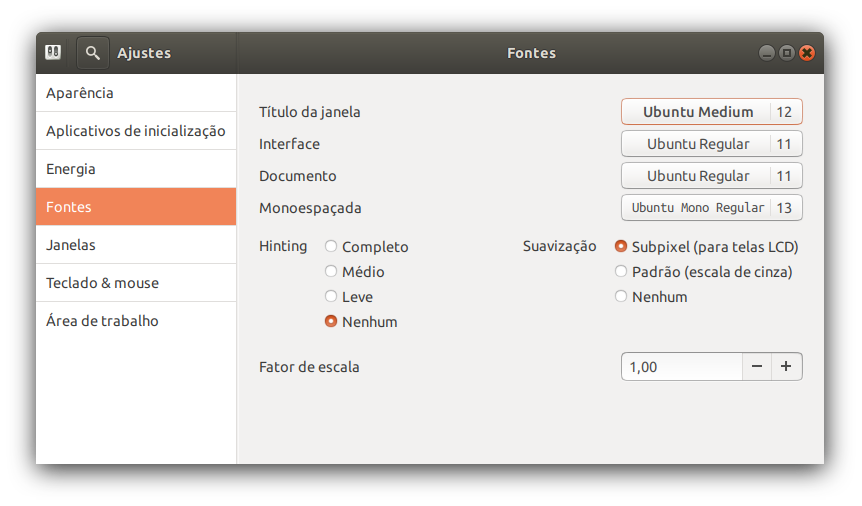Go to Aplicativos de inicialização
862x506 pixels.
click(136, 131)
